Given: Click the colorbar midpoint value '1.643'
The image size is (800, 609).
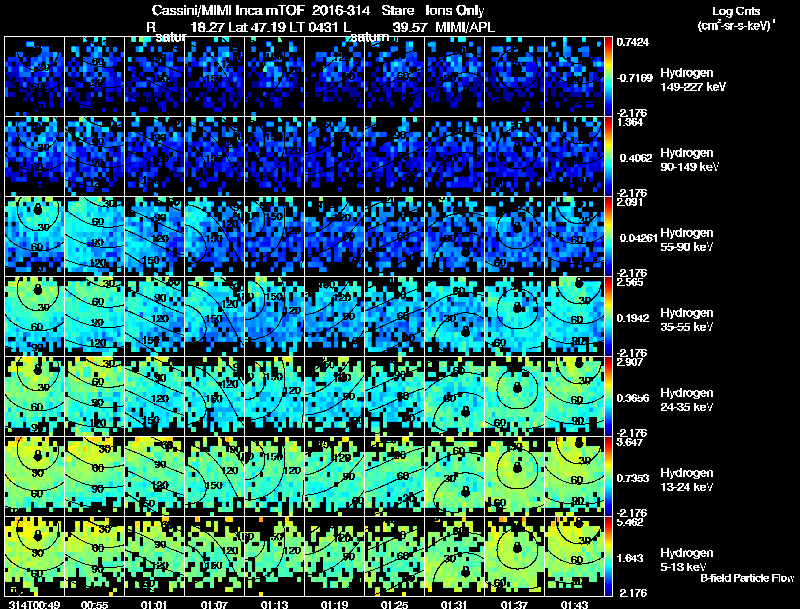Looking at the screenshot, I should tap(630, 559).
